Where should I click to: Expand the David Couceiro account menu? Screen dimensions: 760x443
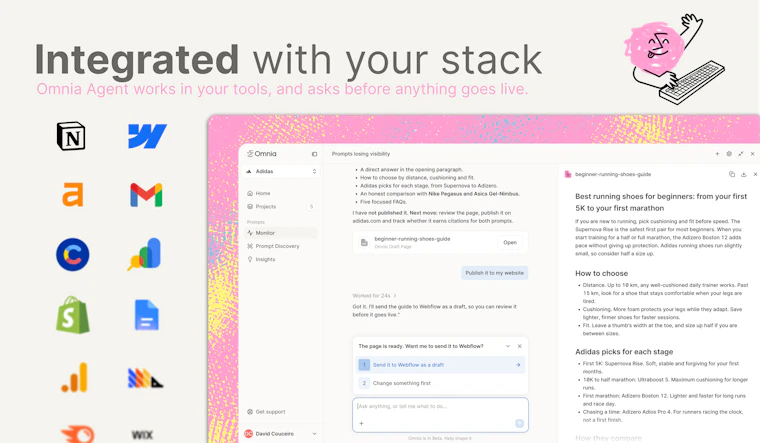tap(315, 434)
